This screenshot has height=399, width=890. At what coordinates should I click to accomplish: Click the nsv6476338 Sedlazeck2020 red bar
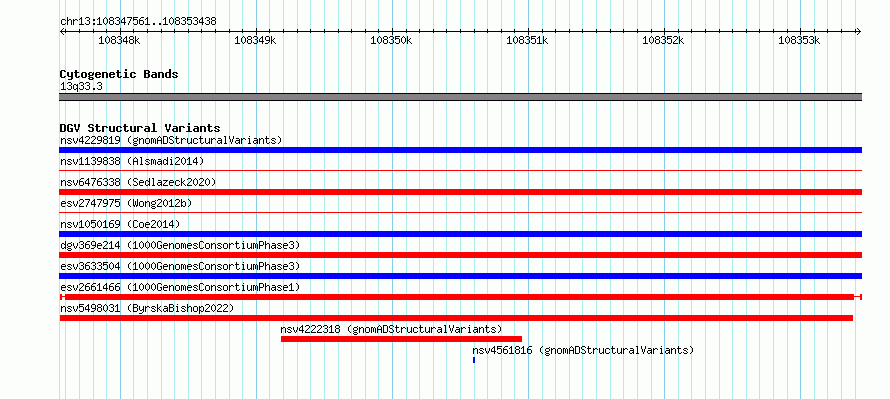pyautogui.click(x=460, y=192)
